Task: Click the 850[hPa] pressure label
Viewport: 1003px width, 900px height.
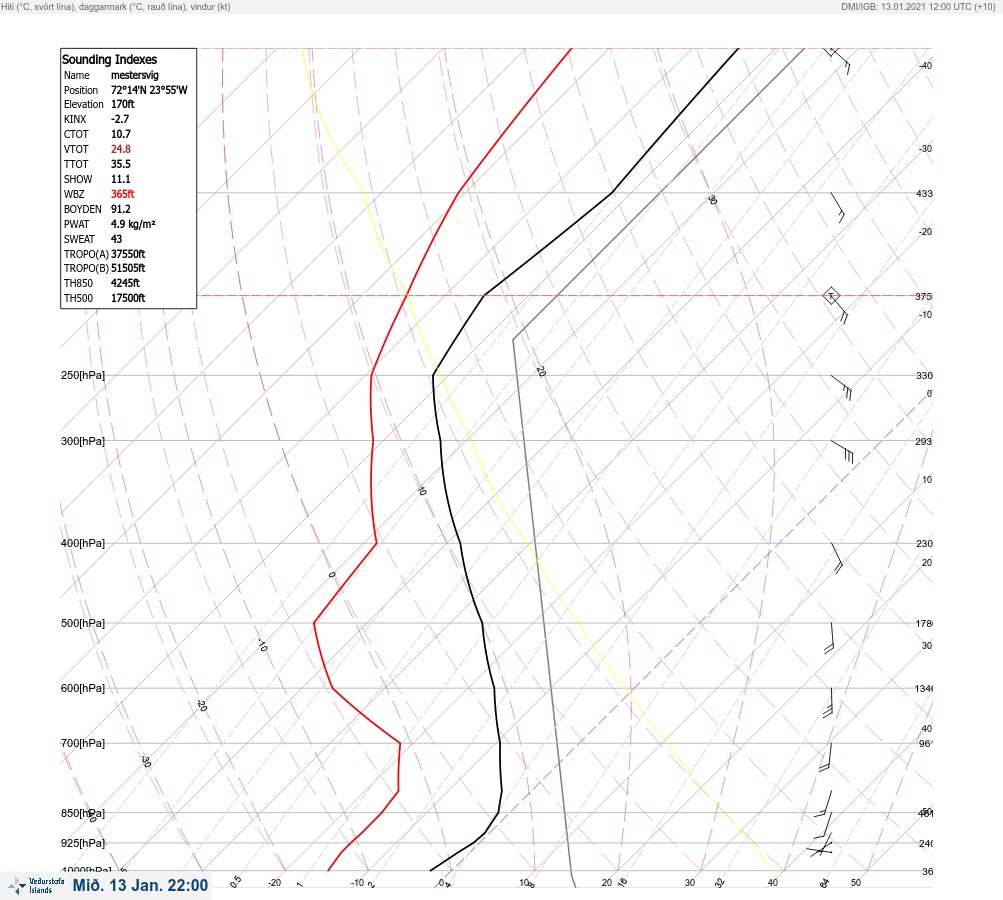Action: (83, 813)
